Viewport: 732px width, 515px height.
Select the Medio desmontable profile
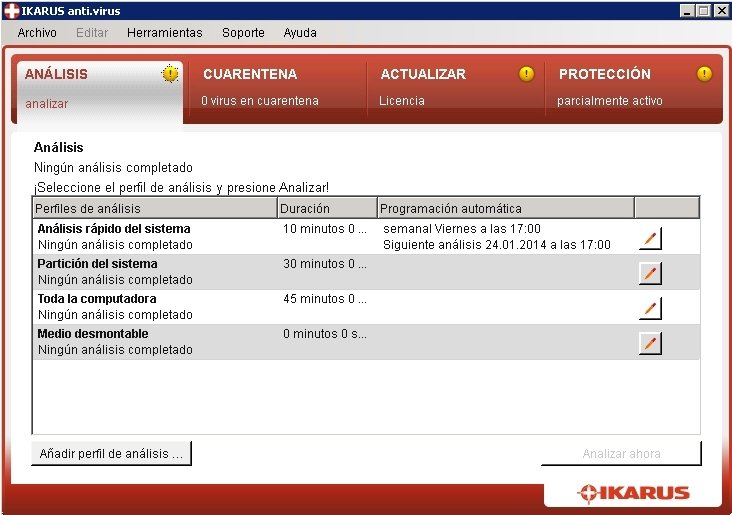(366, 342)
